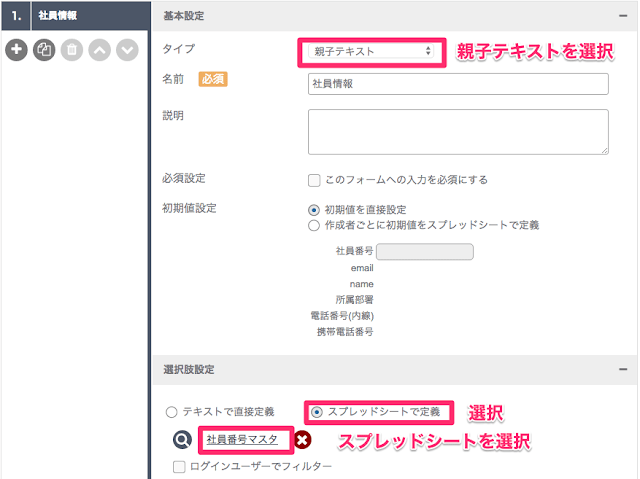Image resolution: width=640 pixels, height=479 pixels.
Task: Click the trash delete icon
Action: click(72, 50)
